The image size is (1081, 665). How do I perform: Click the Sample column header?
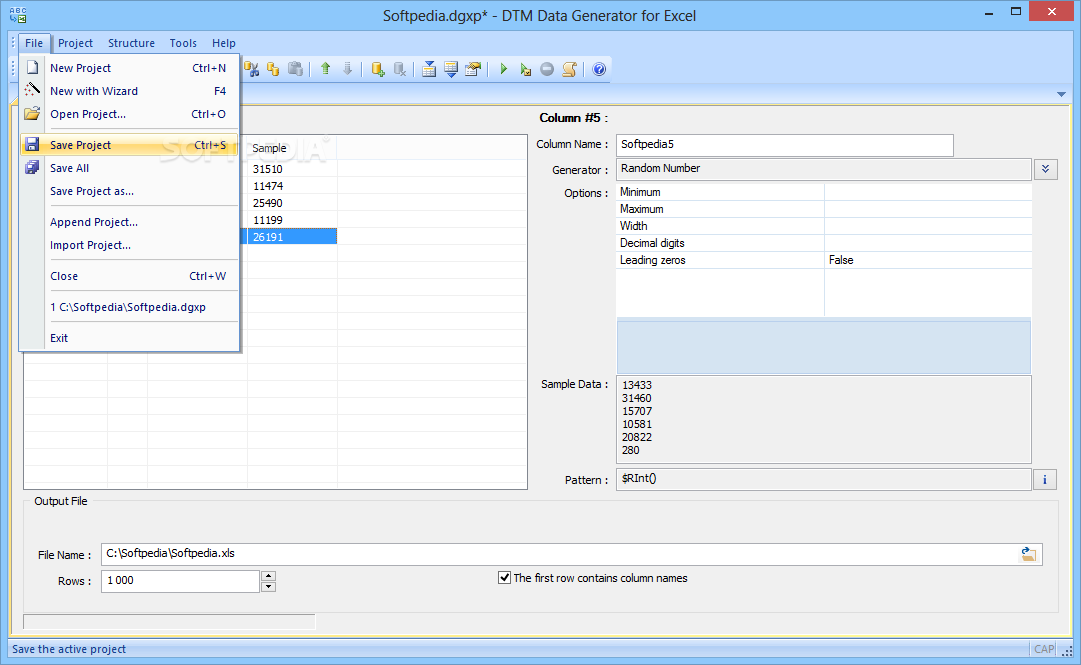pyautogui.click(x=292, y=147)
